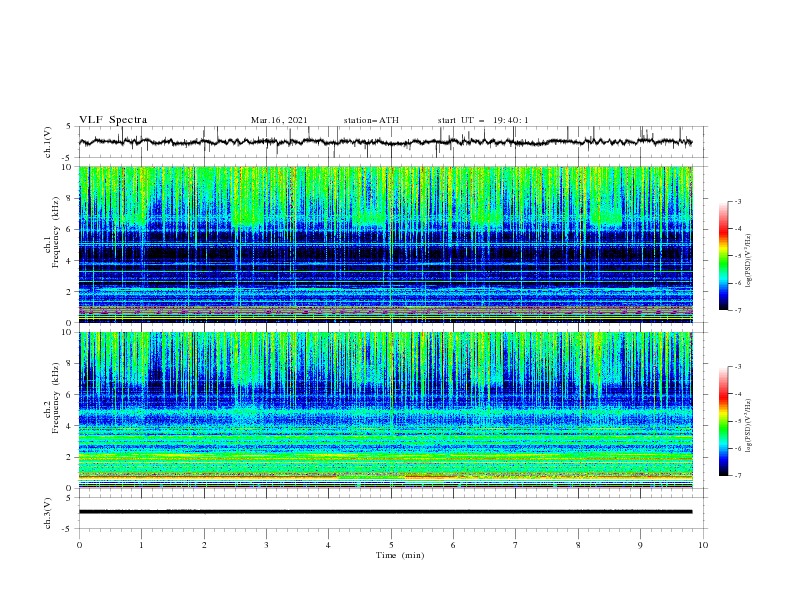792x612 pixels.
Task: Click time axis tick label "1"
Action: point(141,545)
